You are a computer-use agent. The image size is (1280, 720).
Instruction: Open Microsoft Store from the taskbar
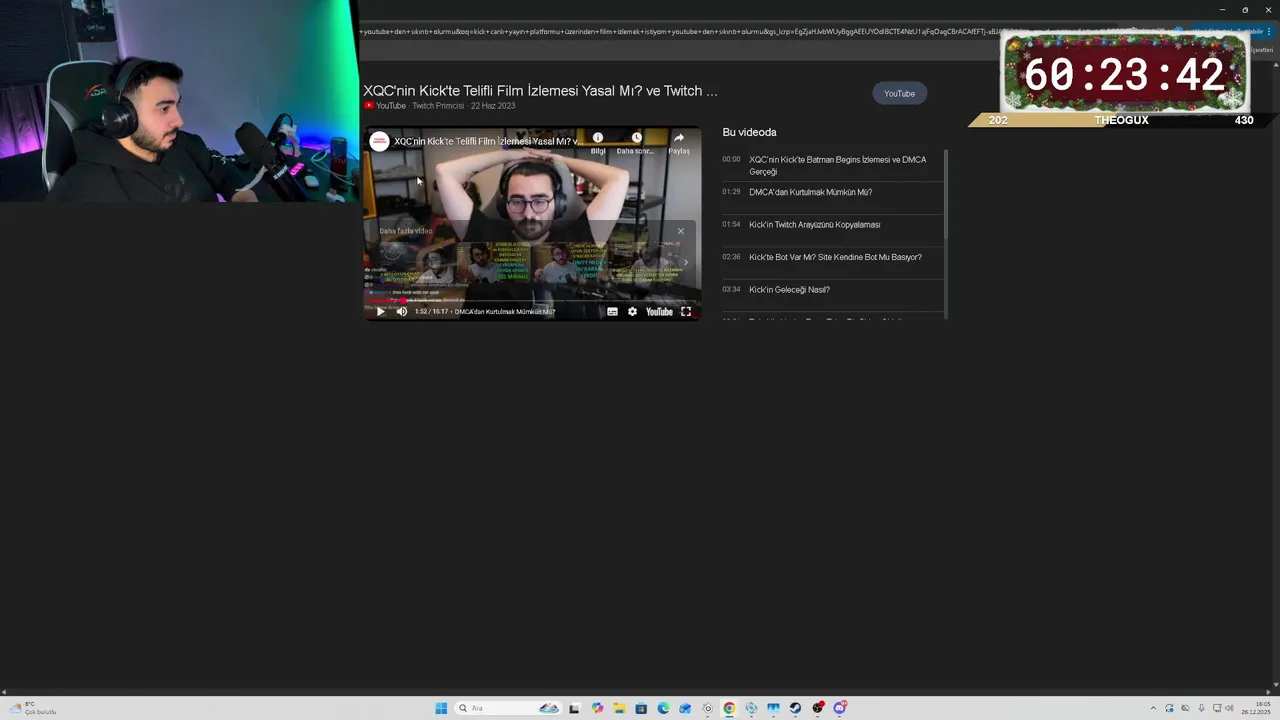[641, 708]
